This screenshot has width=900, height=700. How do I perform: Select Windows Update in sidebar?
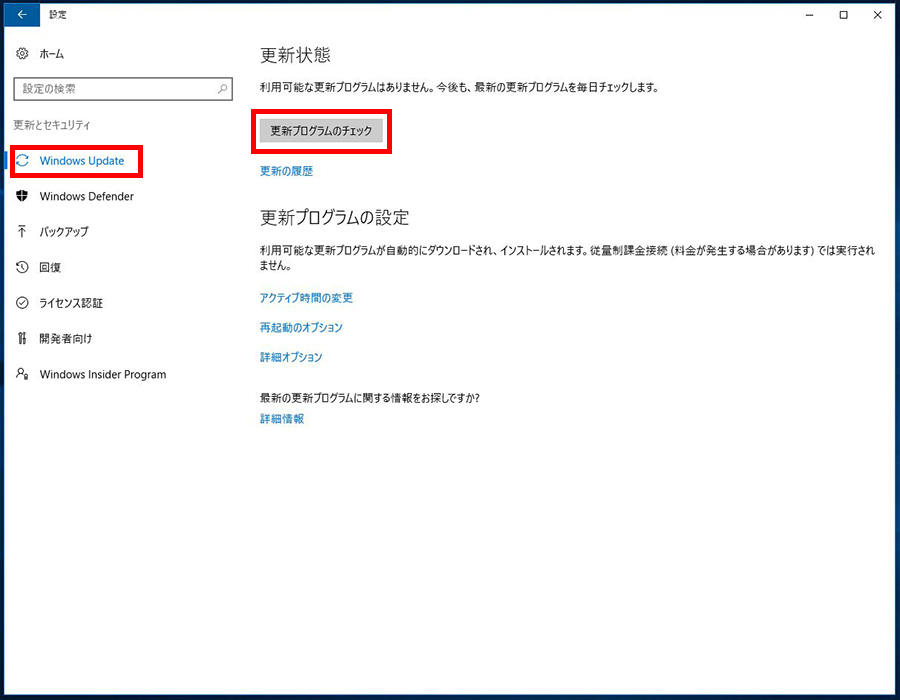click(x=82, y=161)
